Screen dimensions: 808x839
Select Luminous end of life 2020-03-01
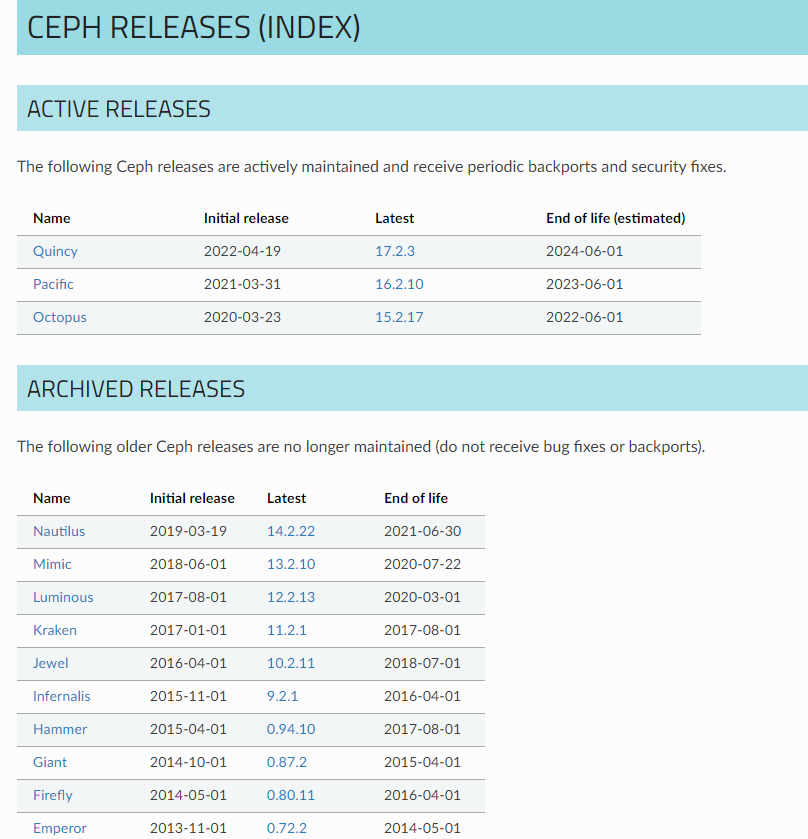point(423,597)
